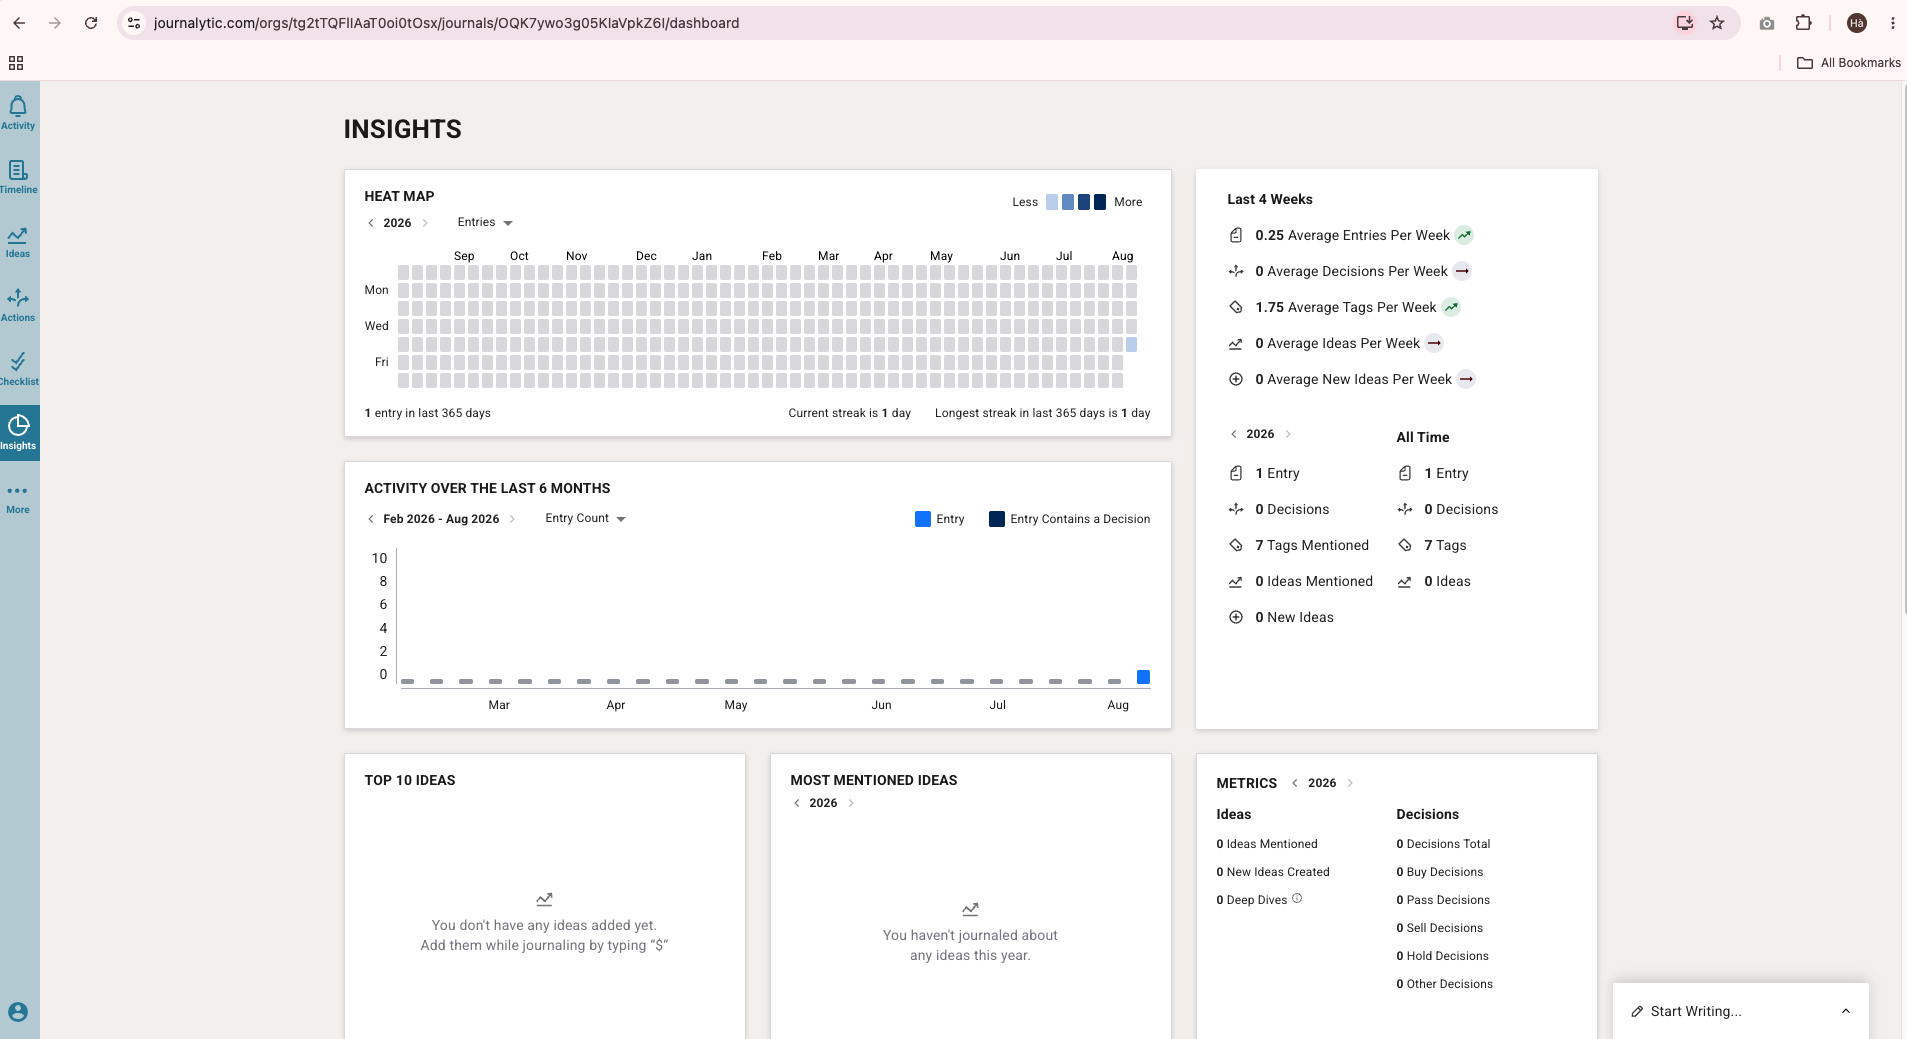This screenshot has width=1907, height=1039.
Task: Go to previous year above the Entry stats
Action: (x=1233, y=434)
